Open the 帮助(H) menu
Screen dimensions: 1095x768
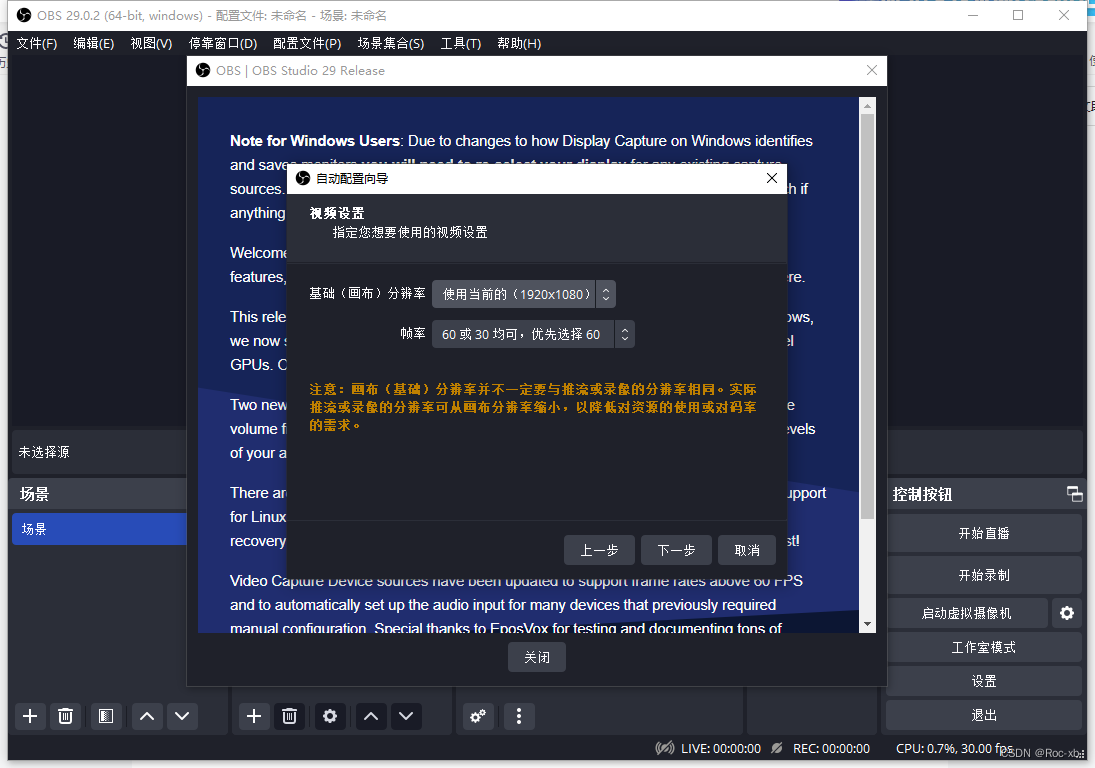tap(519, 43)
